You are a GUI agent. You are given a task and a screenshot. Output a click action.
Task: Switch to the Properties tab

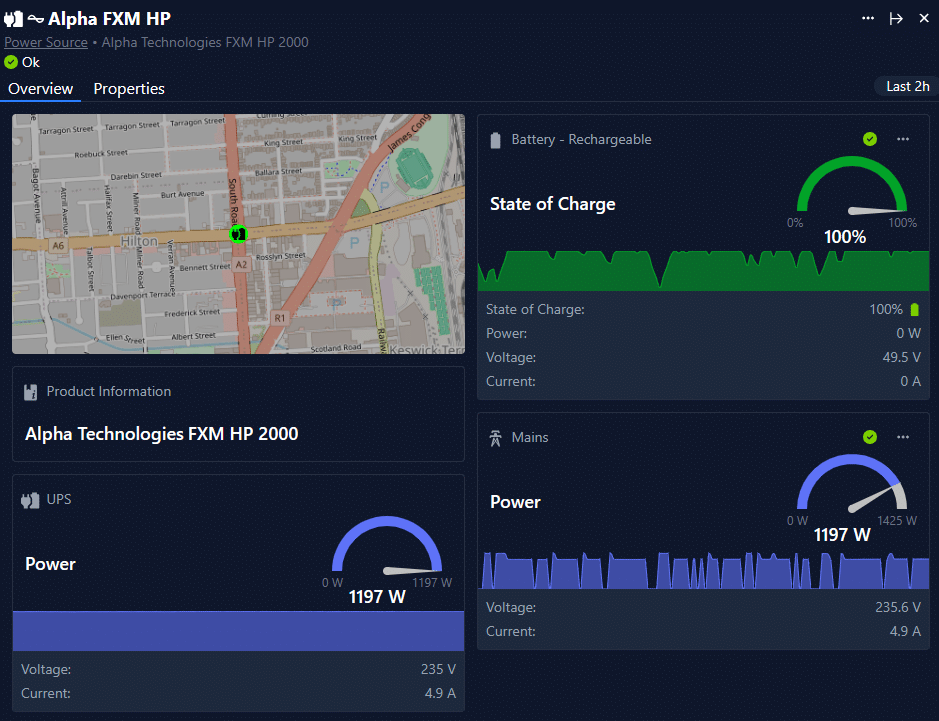pos(129,89)
